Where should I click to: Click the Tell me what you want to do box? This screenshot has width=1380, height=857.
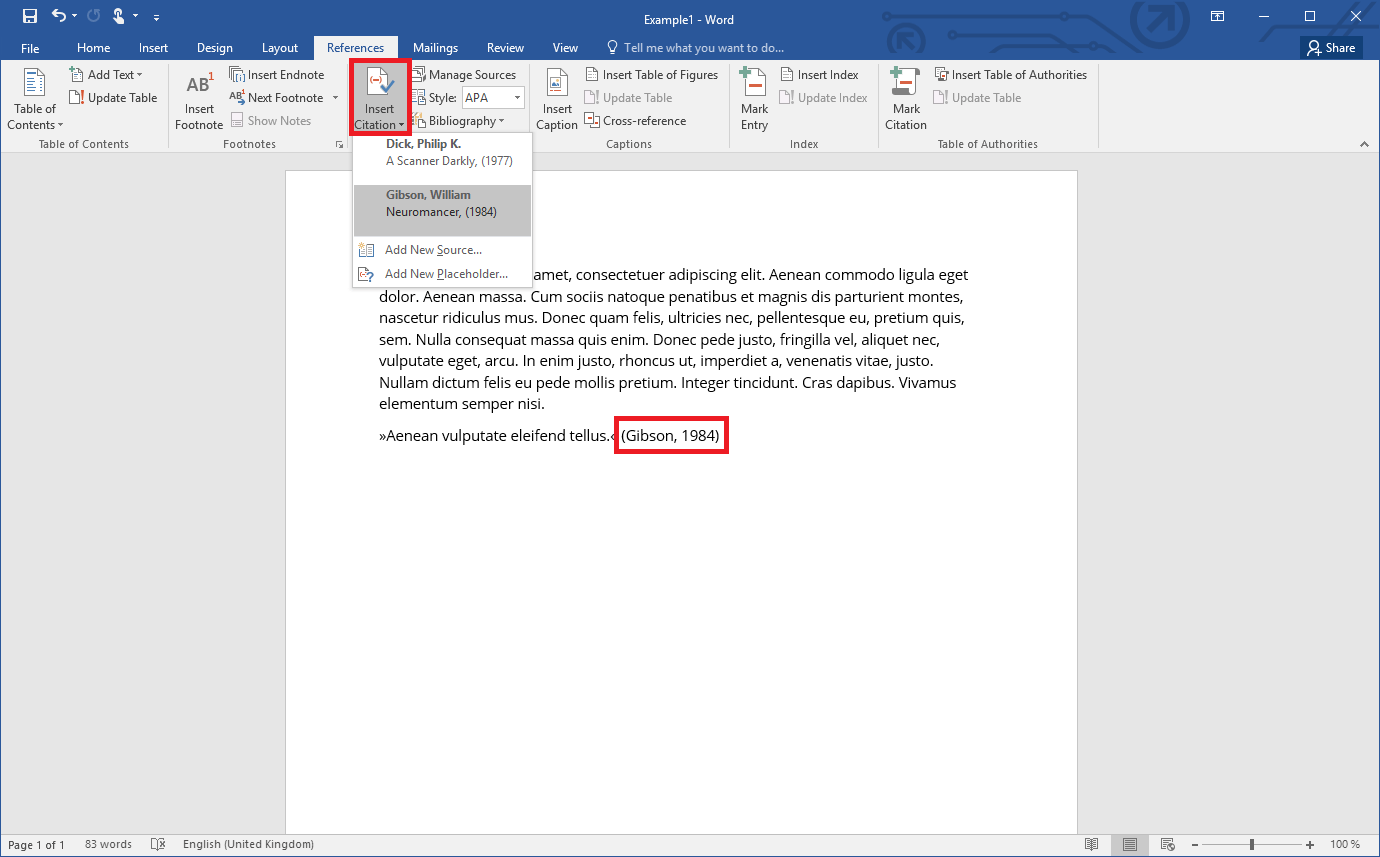(696, 48)
